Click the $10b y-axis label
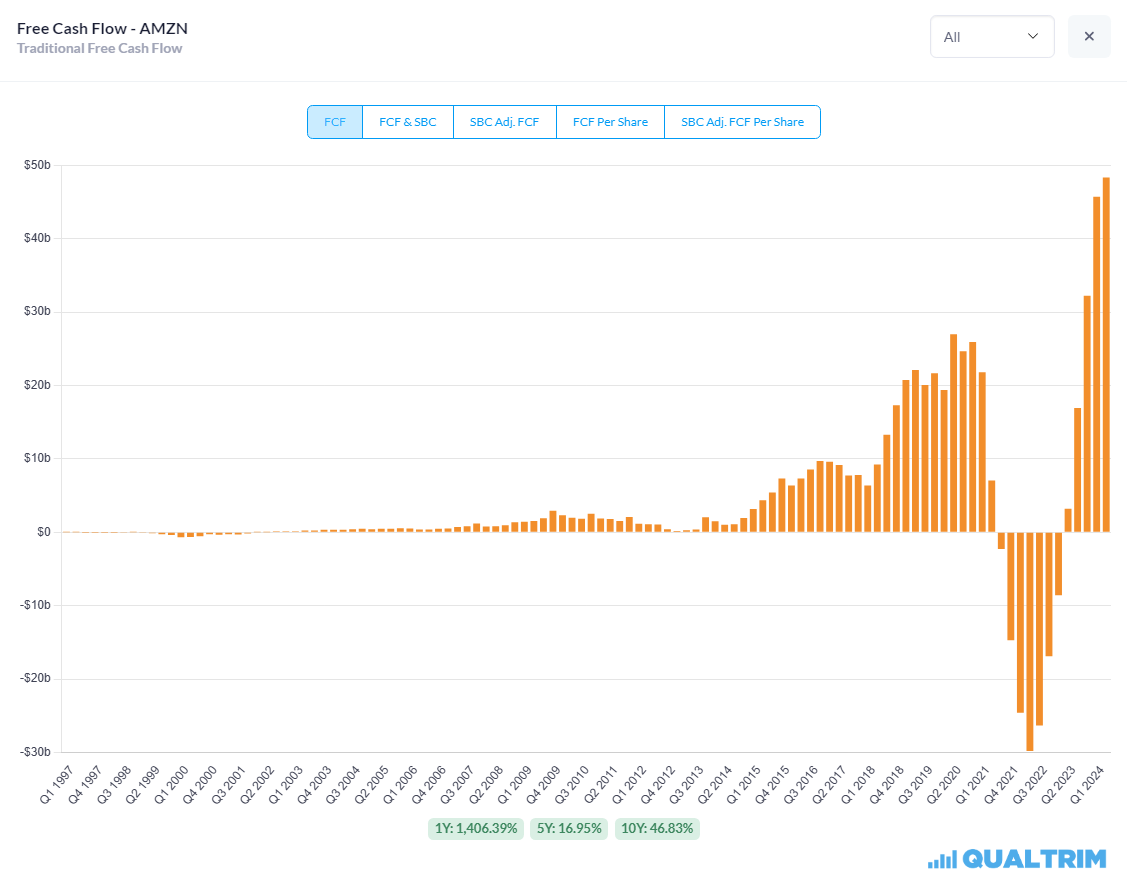 [37, 459]
